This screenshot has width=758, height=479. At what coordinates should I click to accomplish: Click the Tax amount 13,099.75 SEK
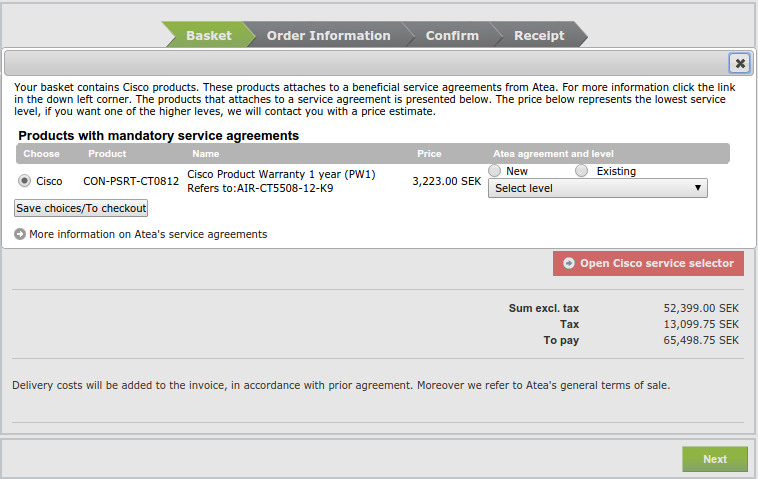[701, 324]
